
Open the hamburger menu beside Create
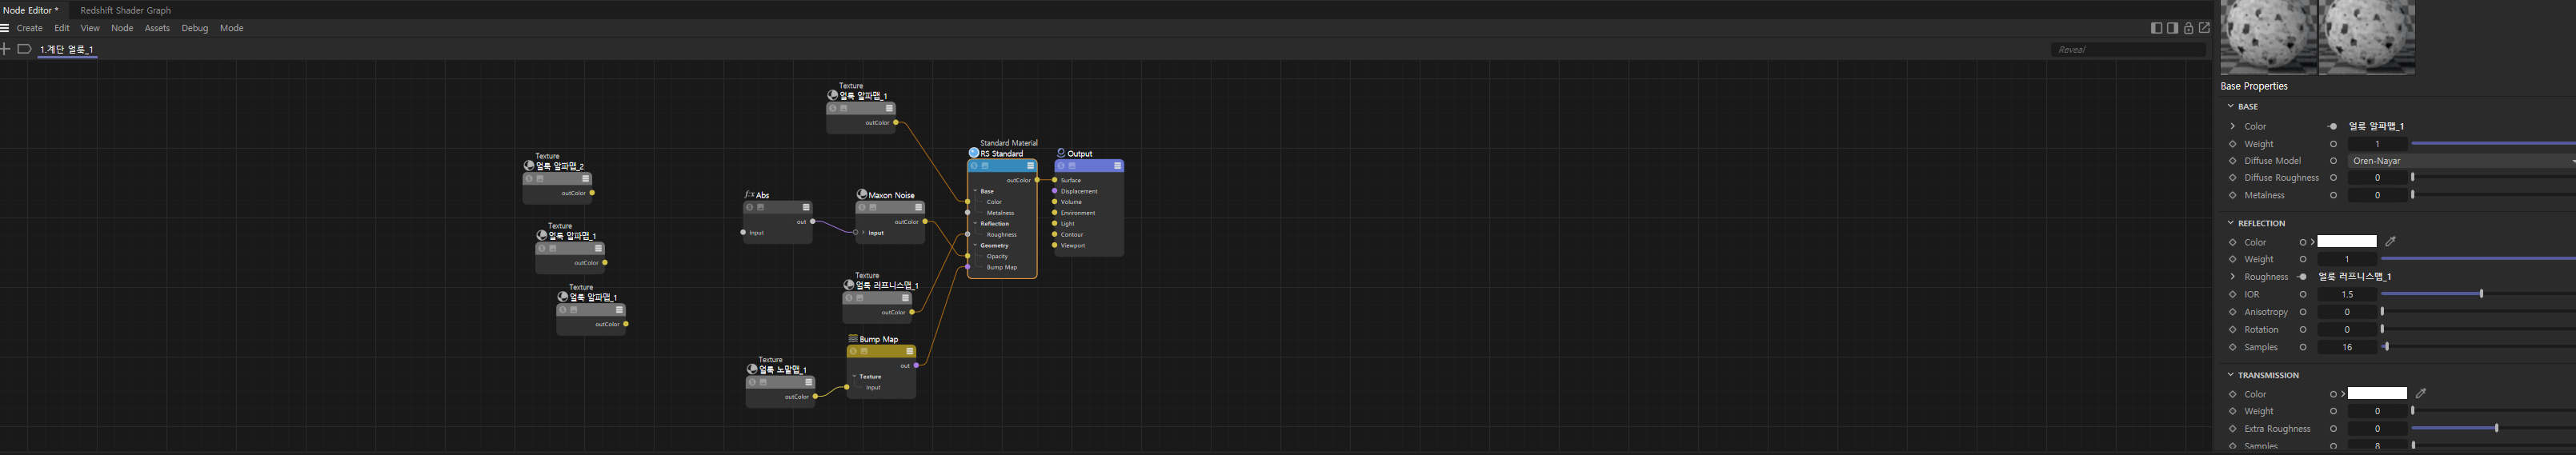pos(5,28)
